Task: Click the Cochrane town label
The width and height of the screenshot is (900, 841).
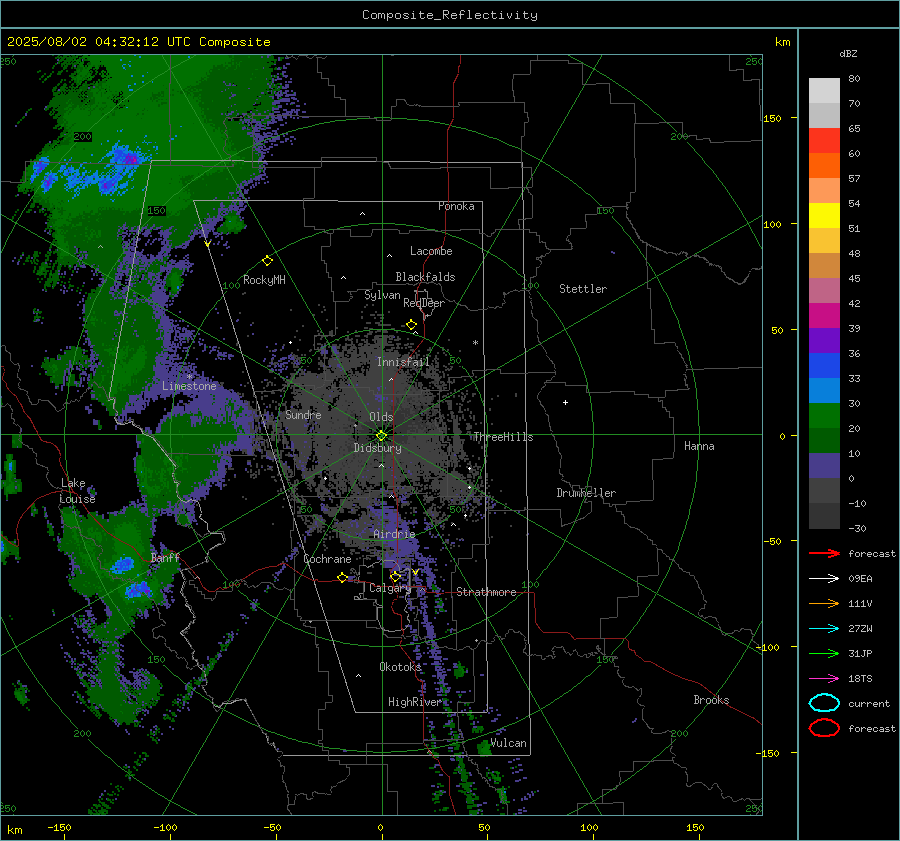Action: click(x=327, y=559)
